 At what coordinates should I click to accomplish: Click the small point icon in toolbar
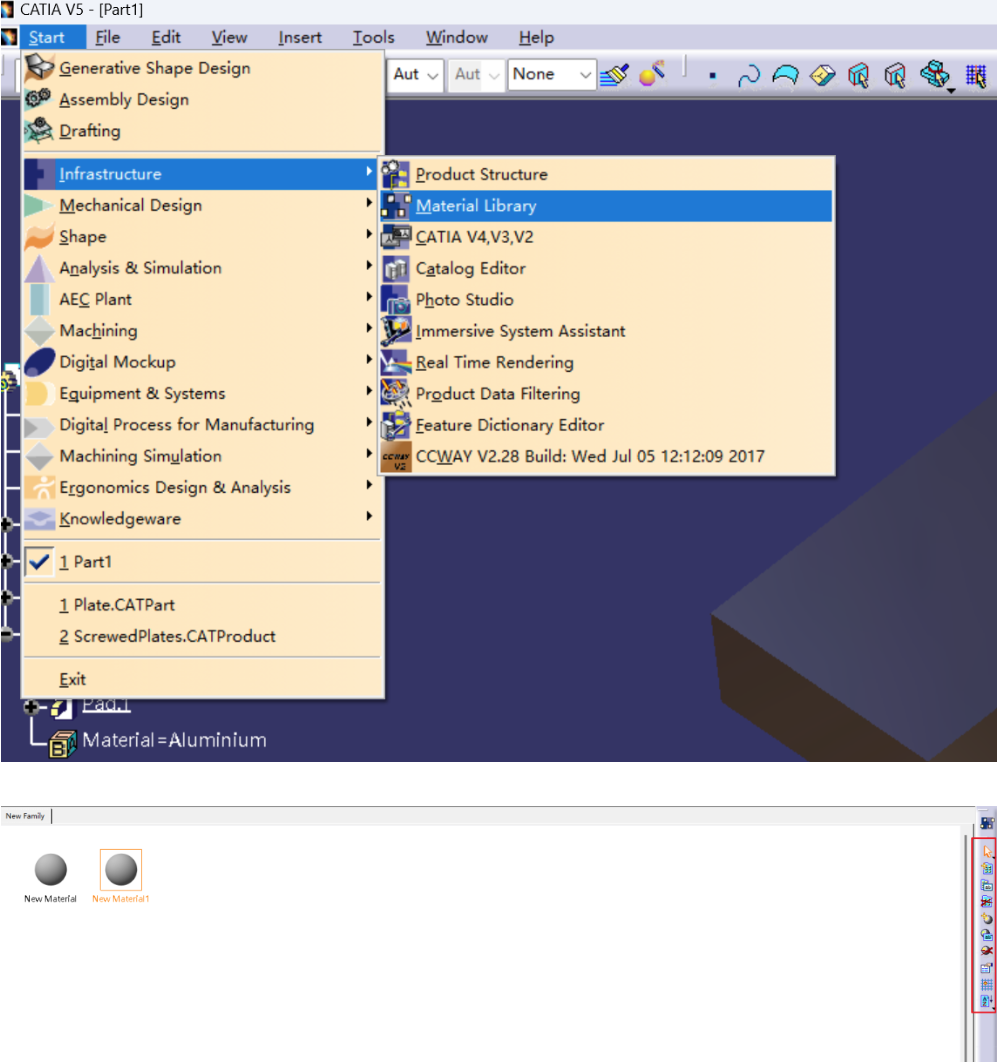coord(712,76)
